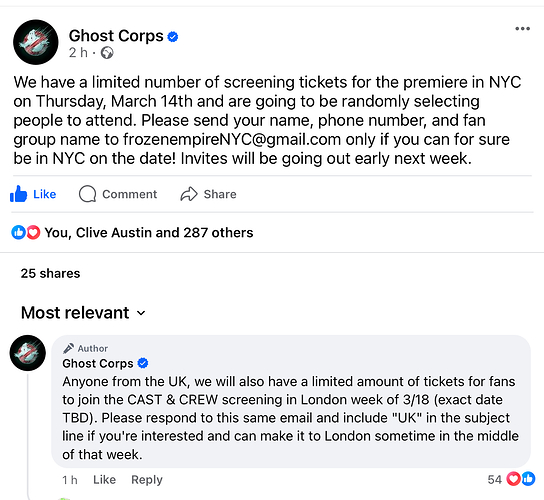Click the Ghost Corps profile picture on post
Image resolution: width=544 pixels, height=500 pixels.
click(36, 42)
